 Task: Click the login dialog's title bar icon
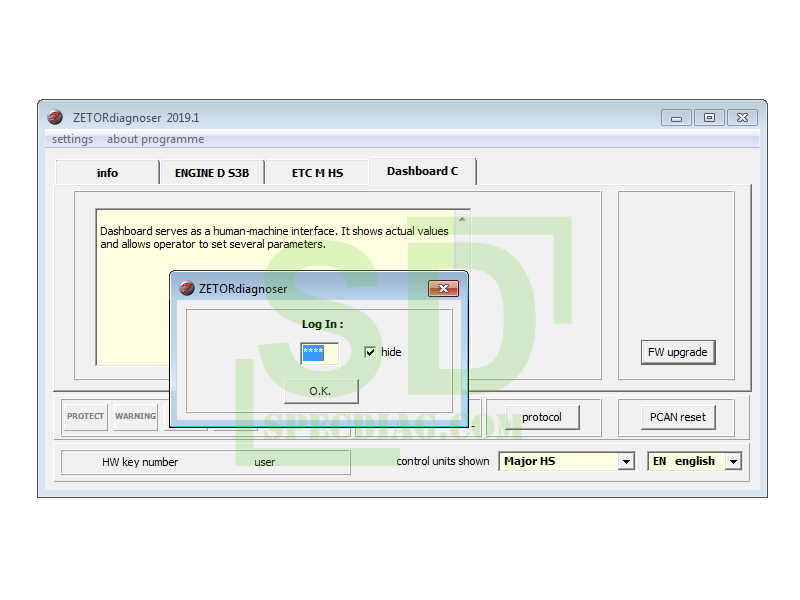(186, 289)
